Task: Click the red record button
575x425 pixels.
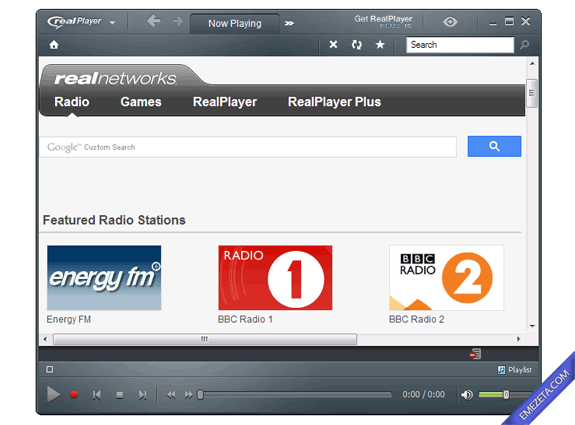Action: point(74,395)
